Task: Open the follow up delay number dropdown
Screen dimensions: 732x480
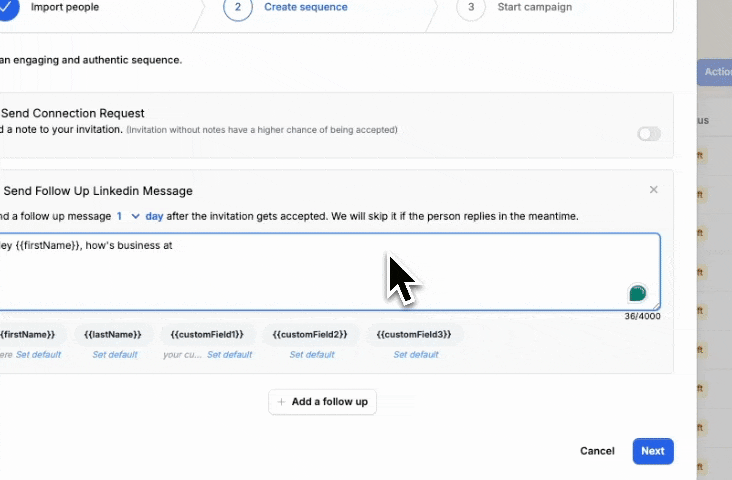Action: coord(128,216)
